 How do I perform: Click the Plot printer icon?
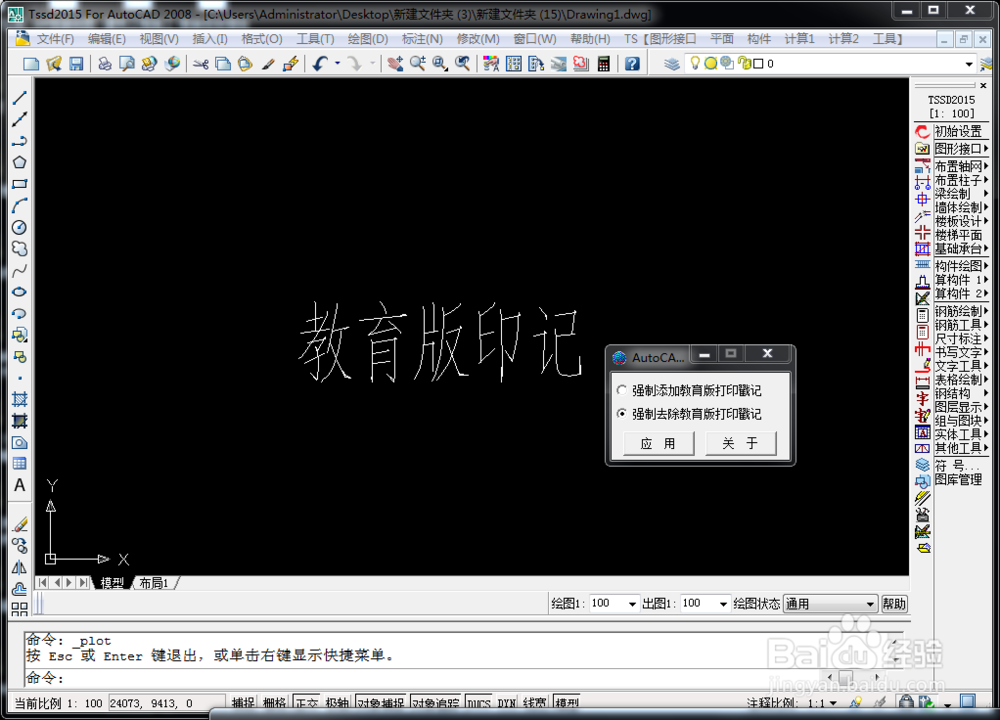[x=105, y=64]
